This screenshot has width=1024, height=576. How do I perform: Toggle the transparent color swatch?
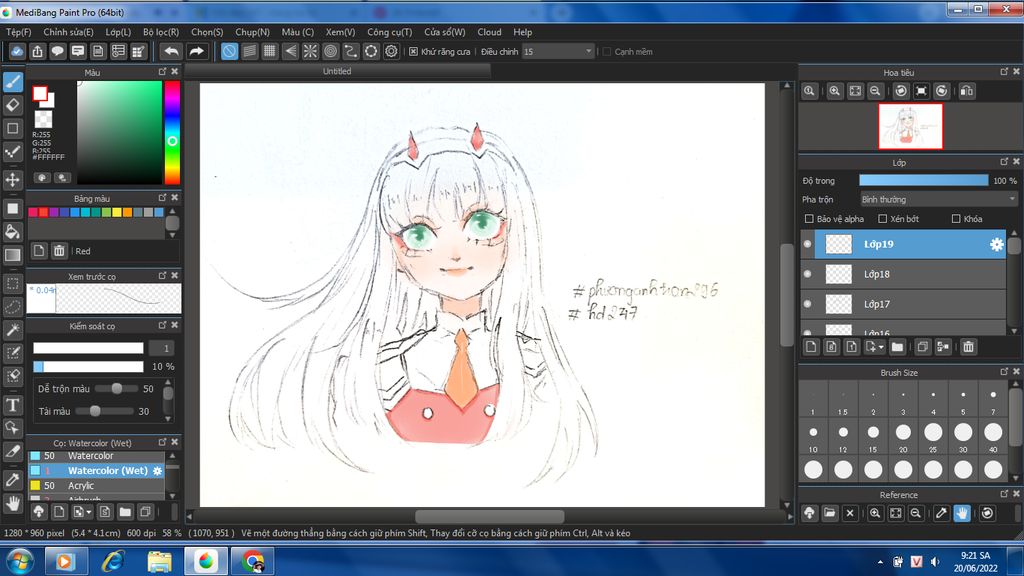pos(43,119)
